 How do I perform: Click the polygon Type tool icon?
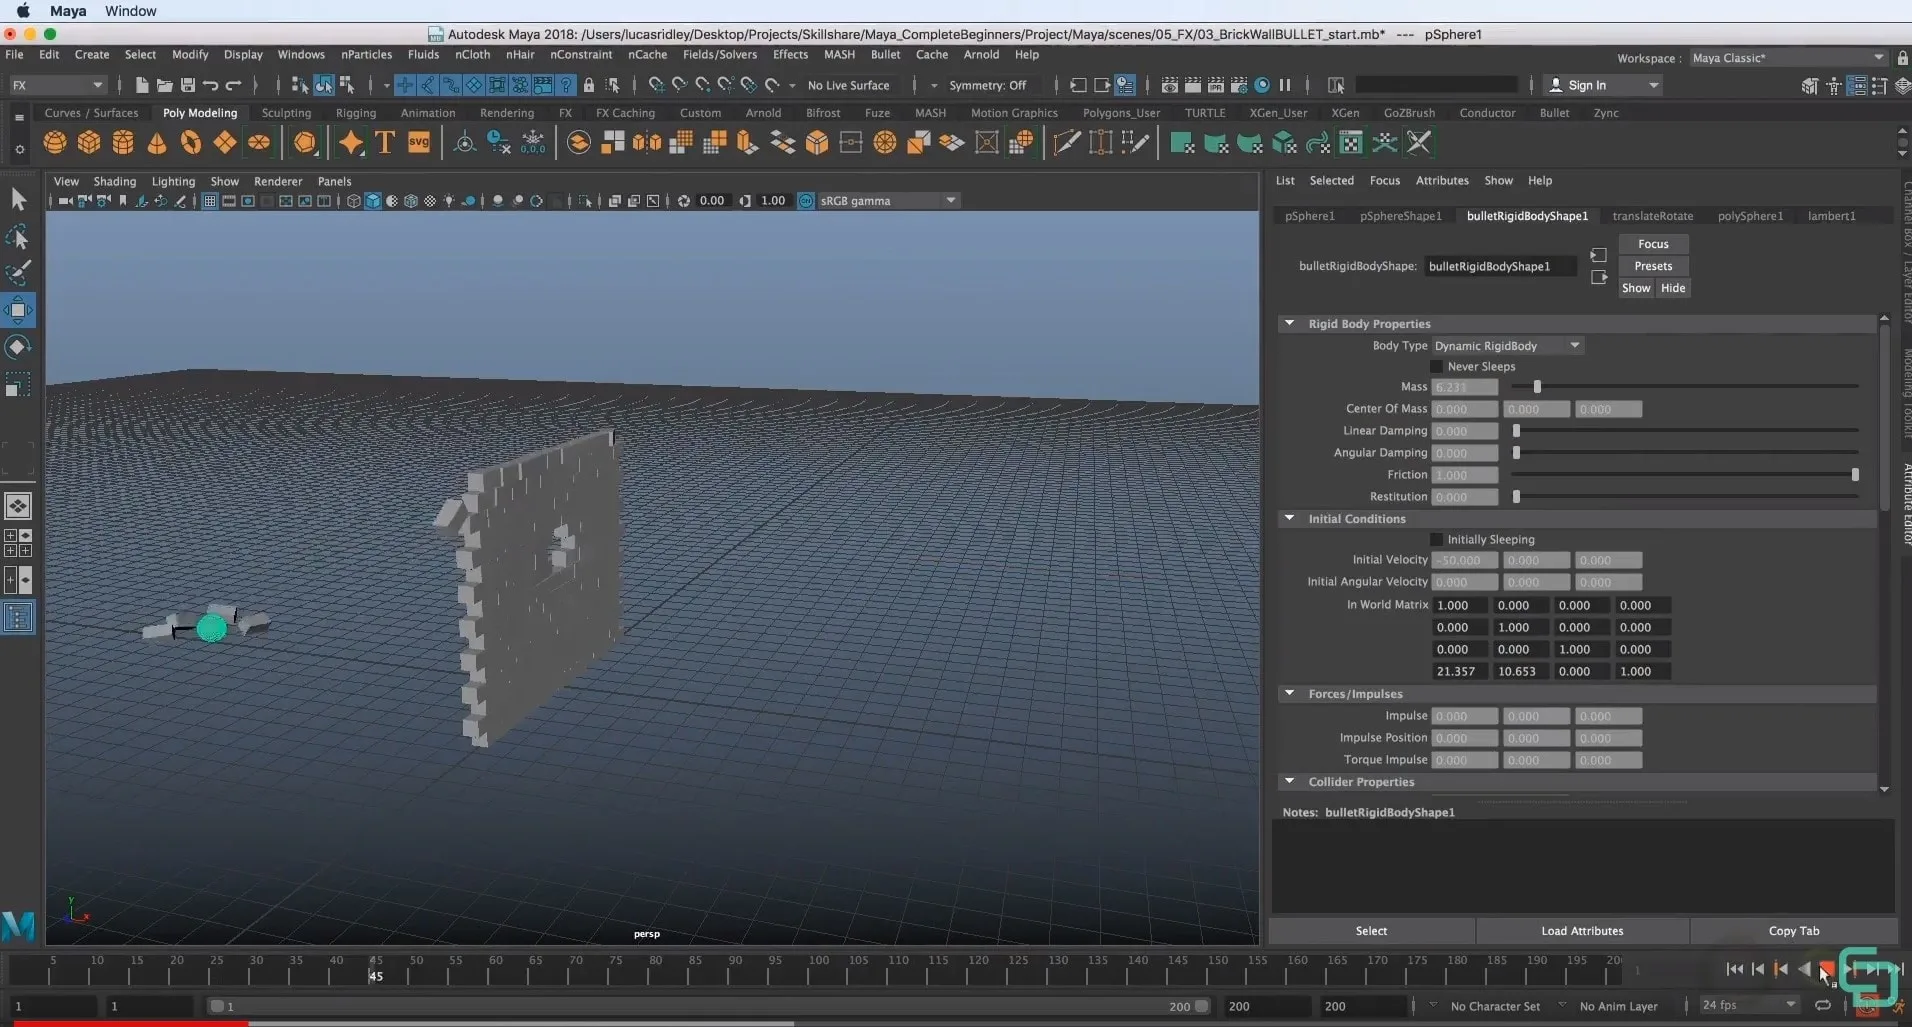385,143
